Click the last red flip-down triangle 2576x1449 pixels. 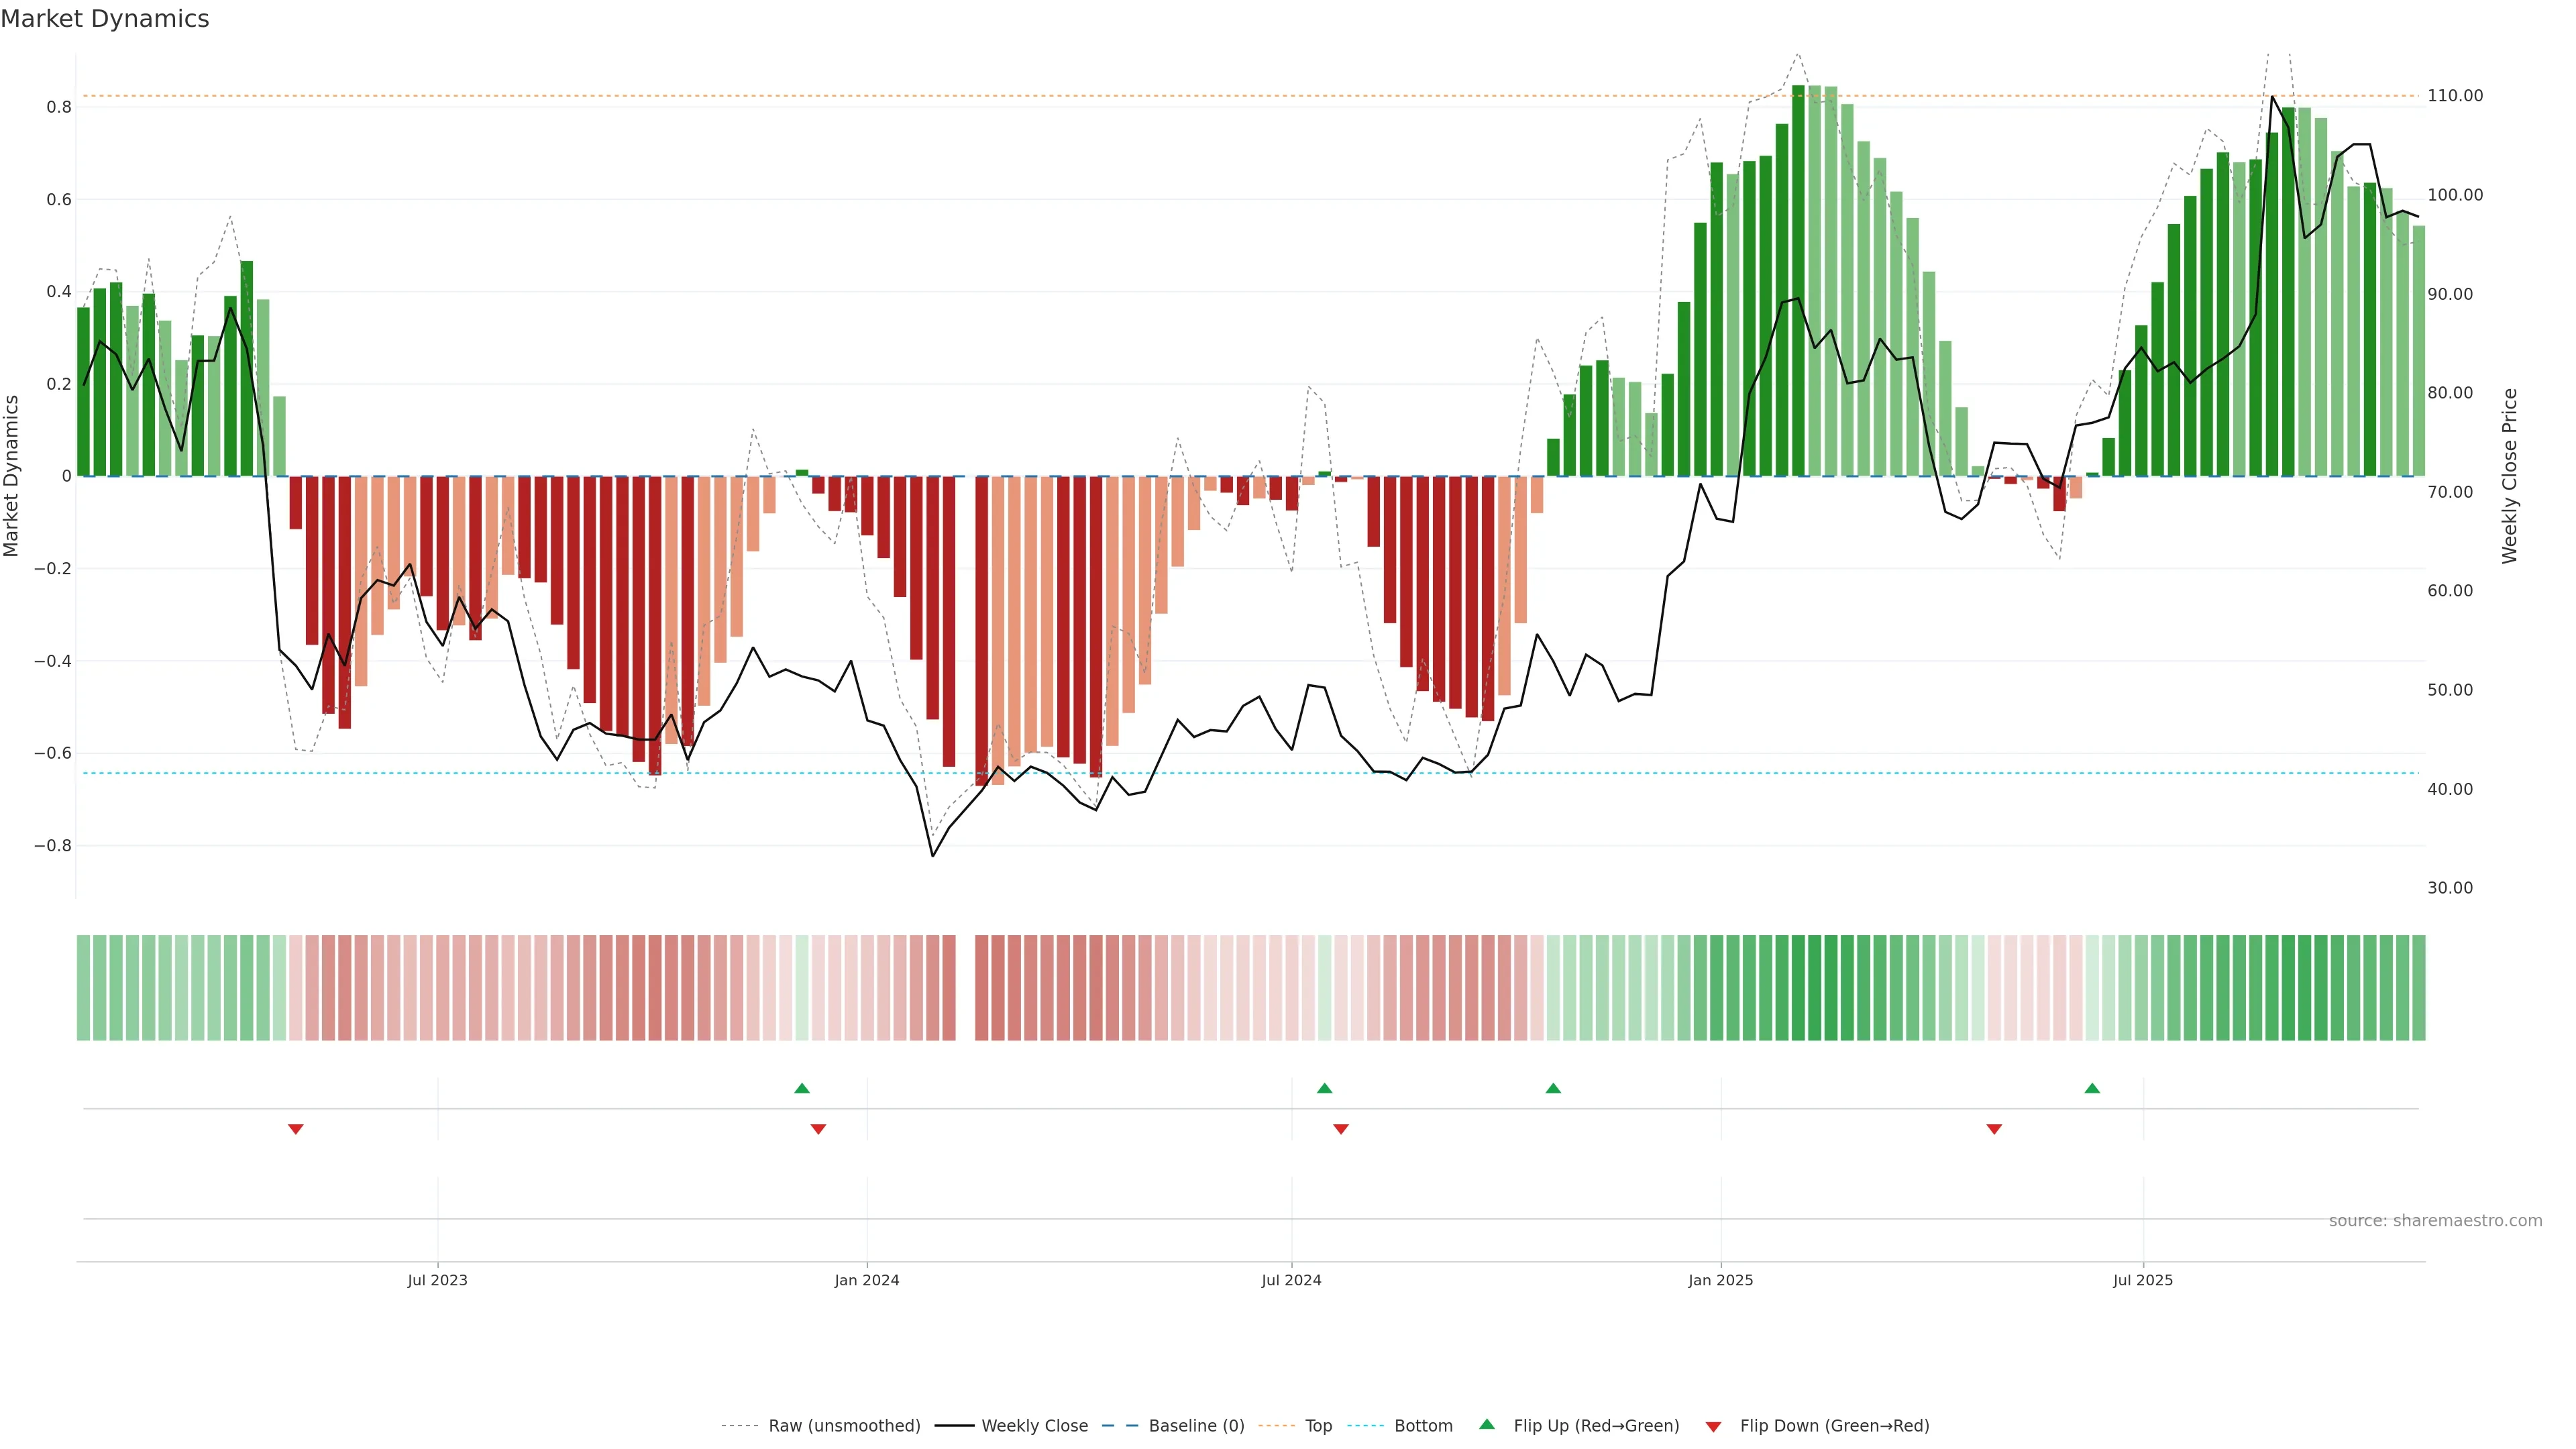[x=1994, y=1129]
